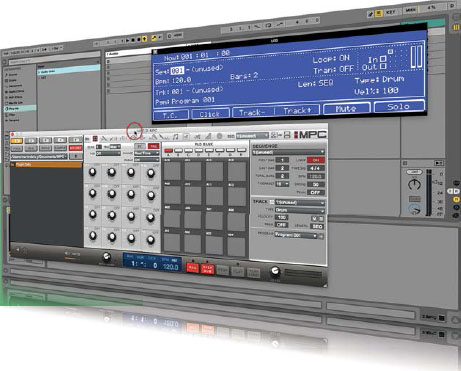
Task: Click the Solo button on the LCD
Action: coord(399,107)
